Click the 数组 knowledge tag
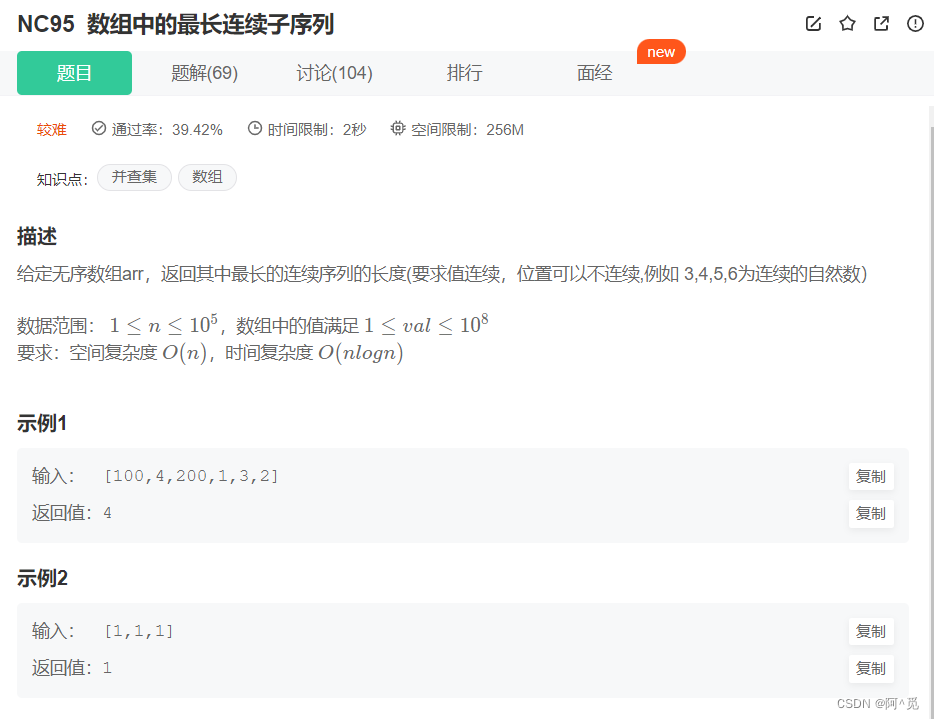This screenshot has height=719, width=934. pos(207,177)
